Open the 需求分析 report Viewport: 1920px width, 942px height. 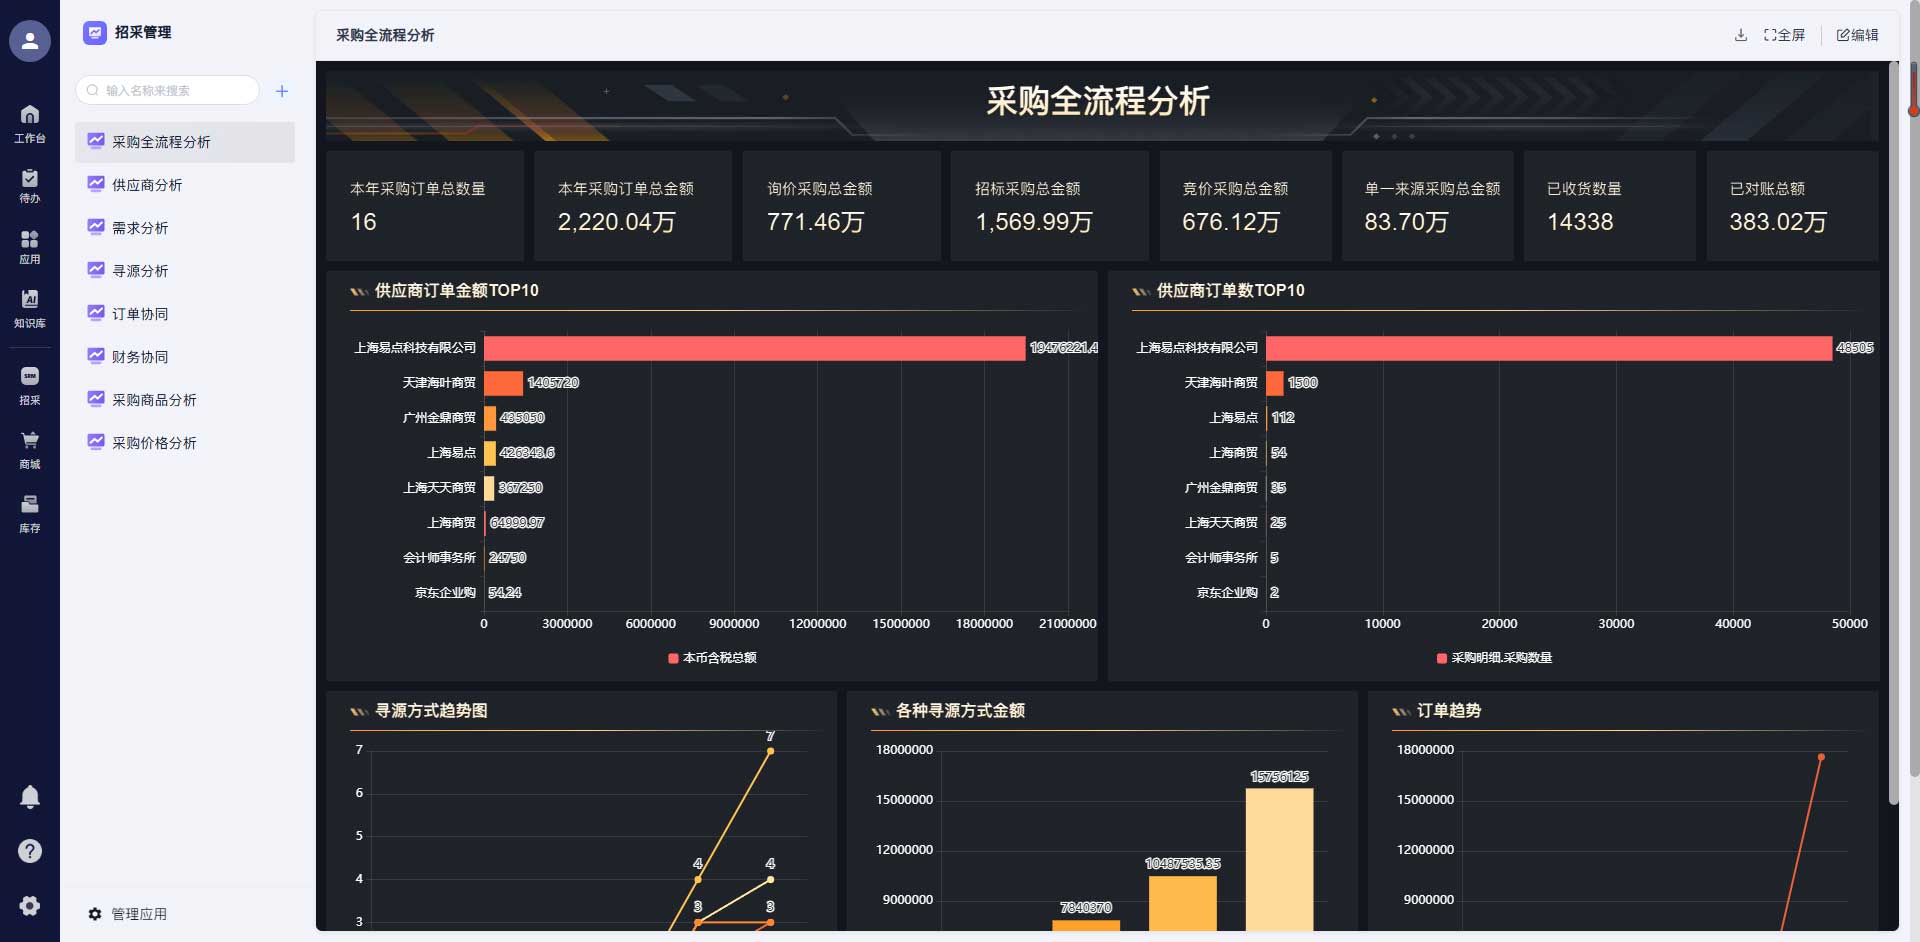click(141, 227)
